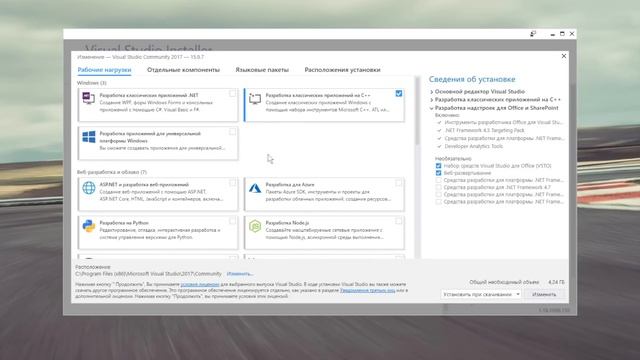This screenshot has height=360, width=640.
Task: Check the .NET Framework 4.7 development tools option
Action: click(x=438, y=187)
